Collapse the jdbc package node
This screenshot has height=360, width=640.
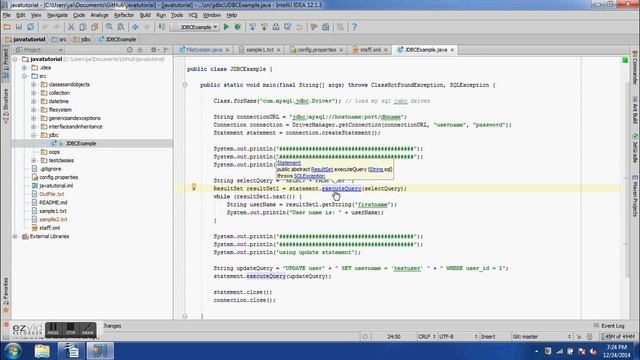click(34, 135)
